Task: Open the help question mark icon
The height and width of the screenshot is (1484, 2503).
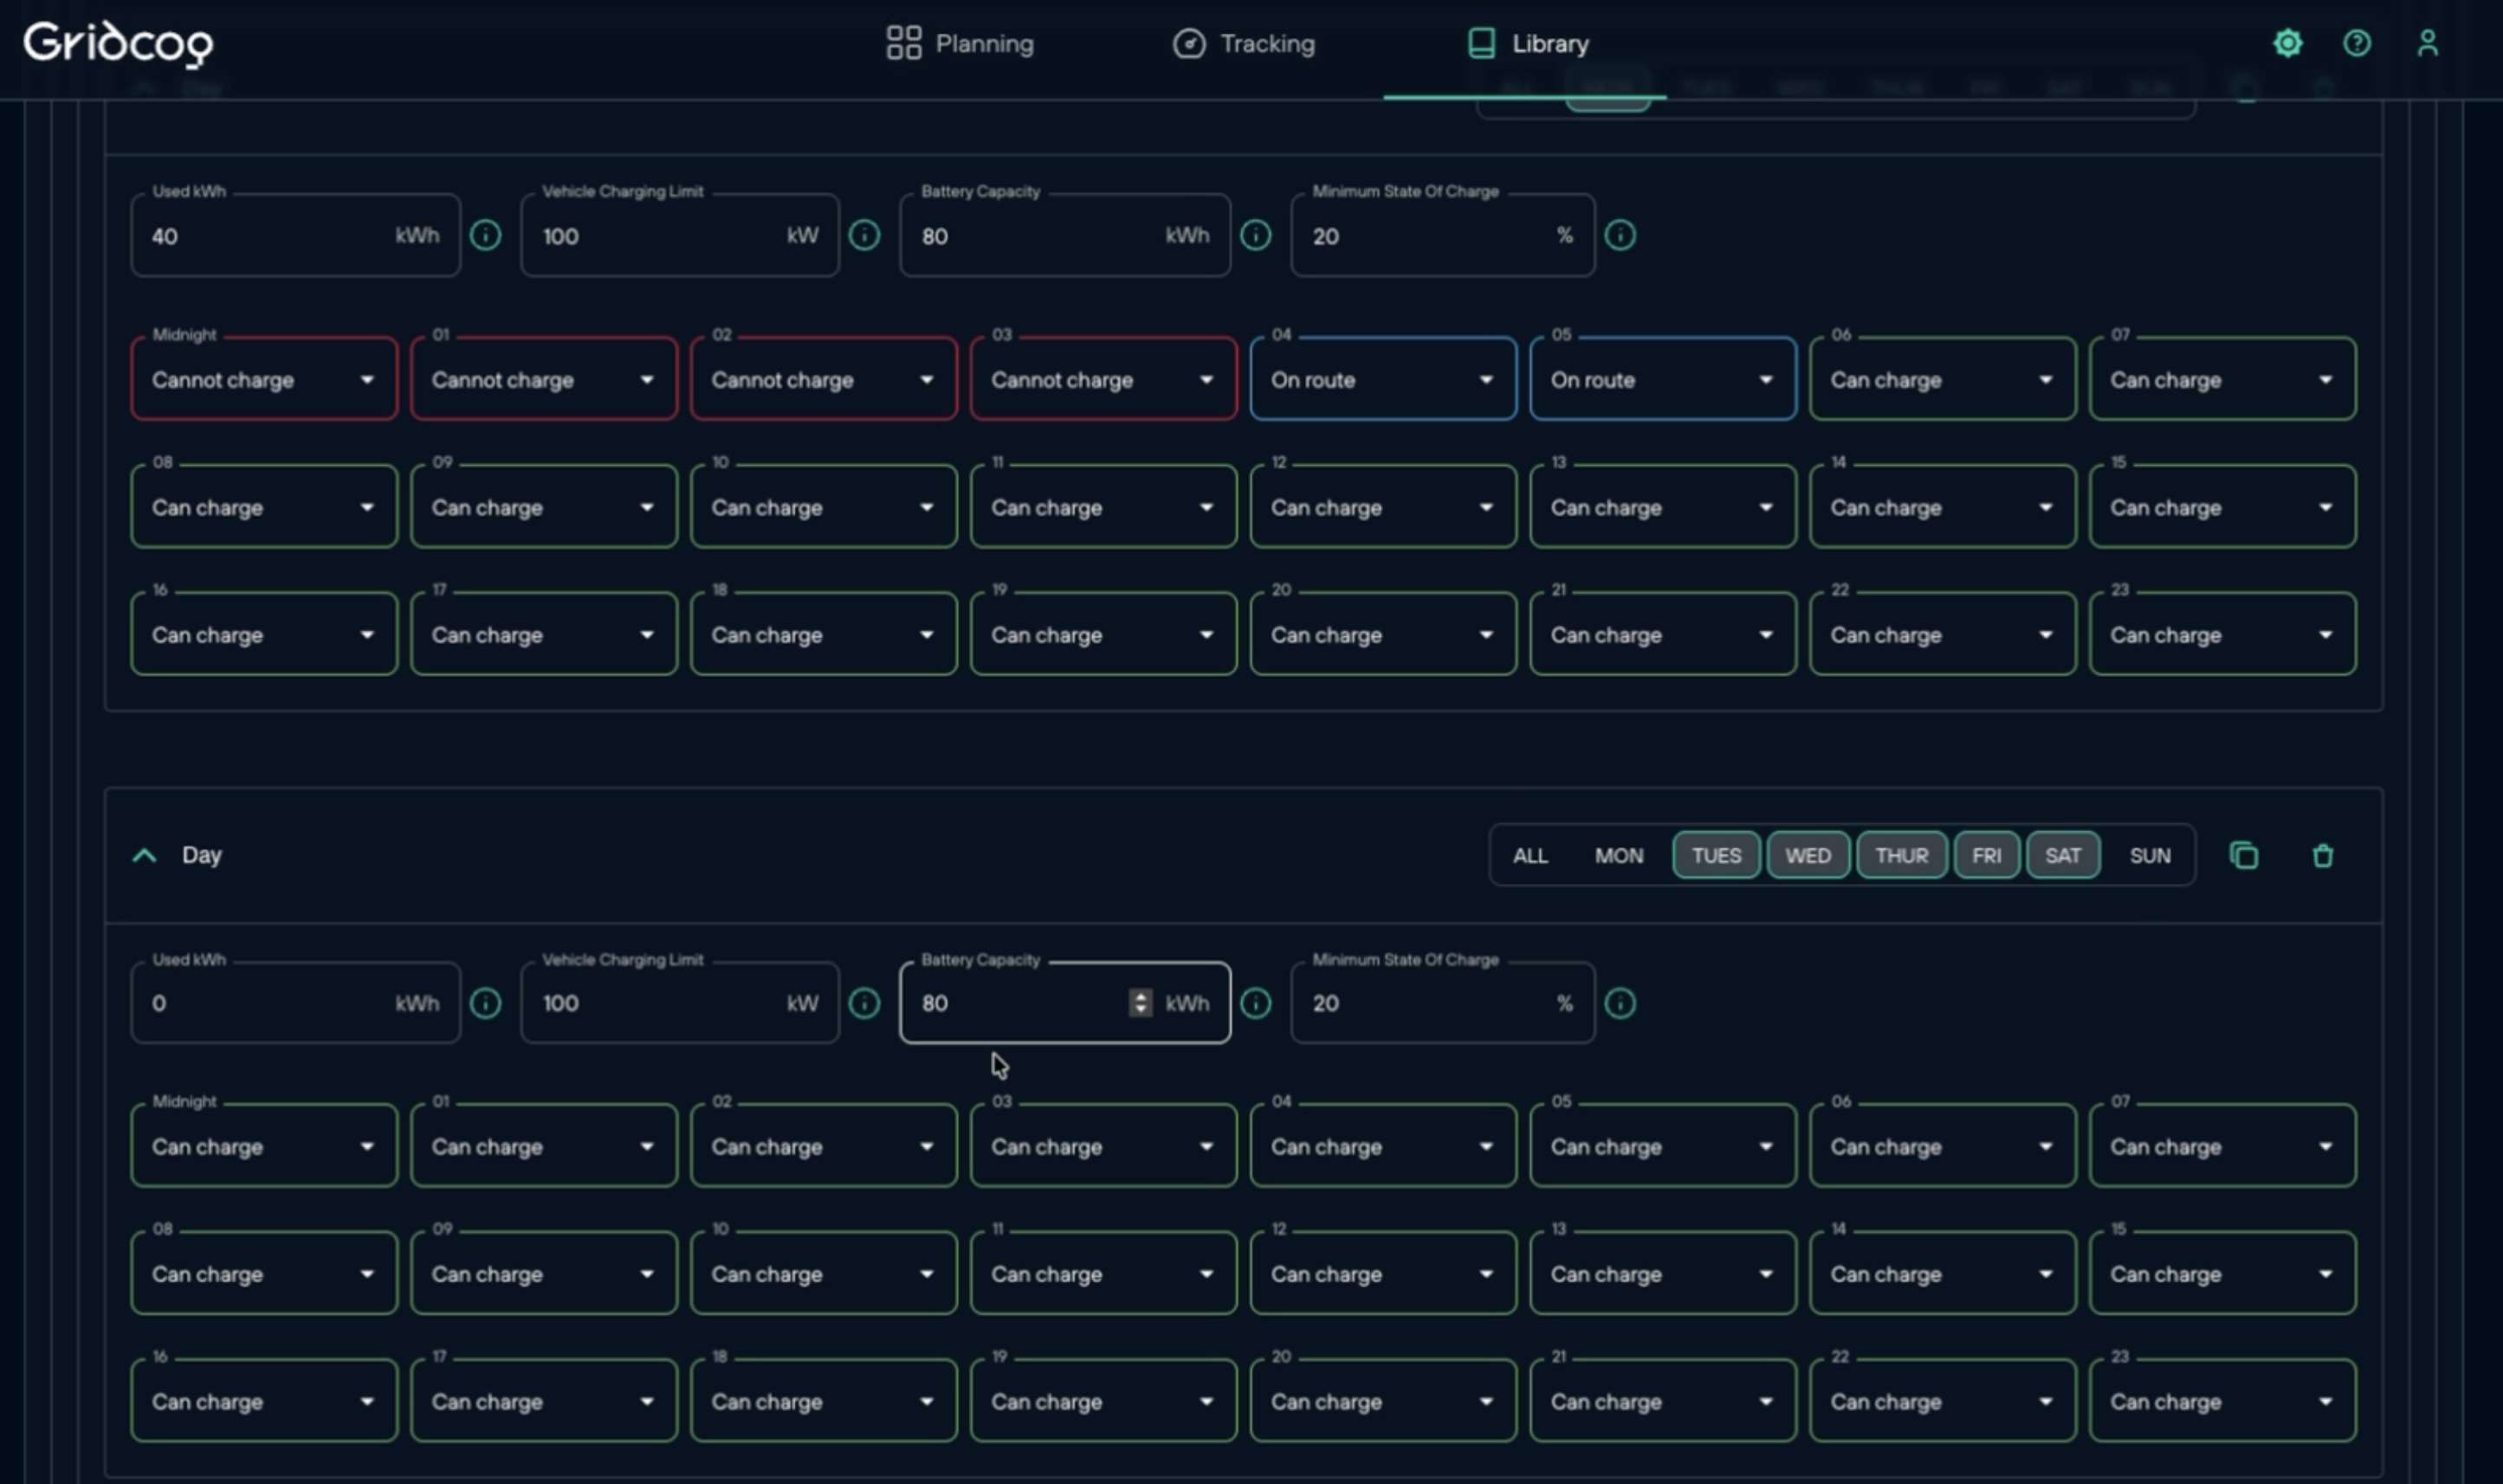Action: click(2357, 43)
